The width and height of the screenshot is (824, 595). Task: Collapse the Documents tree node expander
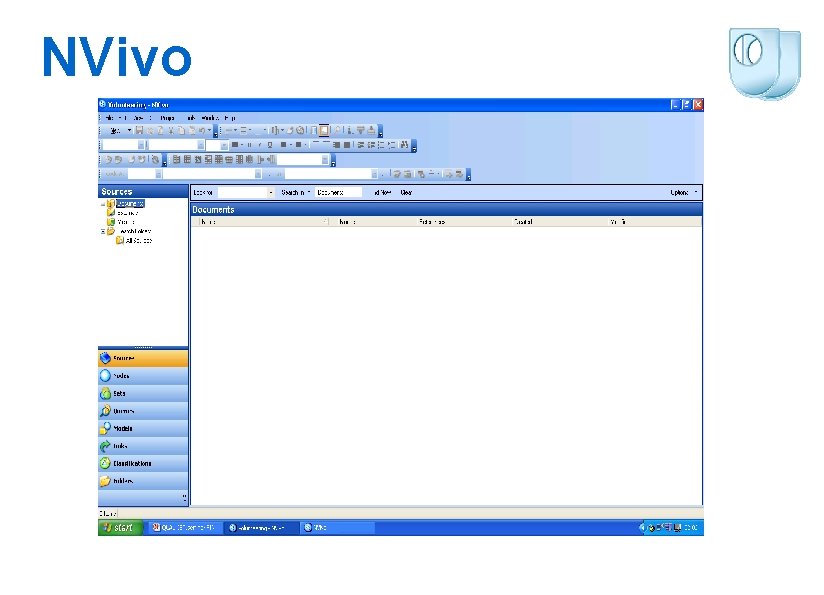(x=103, y=204)
